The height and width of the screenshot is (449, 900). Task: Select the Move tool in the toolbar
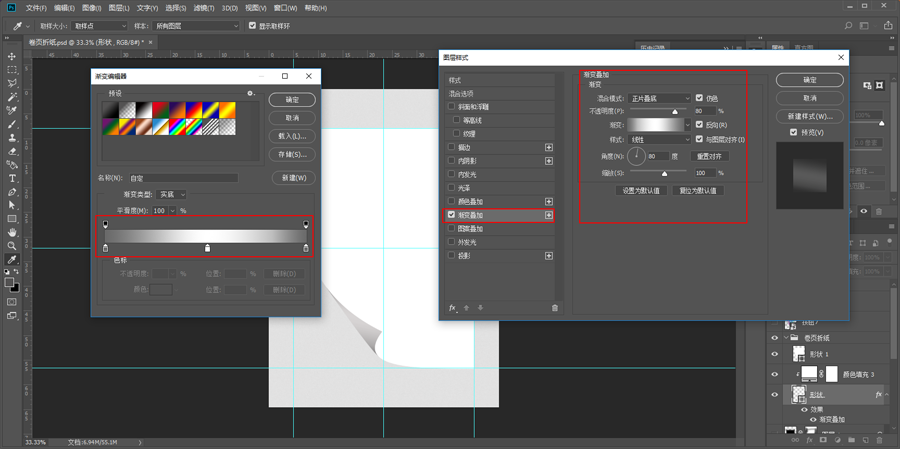tap(12, 57)
